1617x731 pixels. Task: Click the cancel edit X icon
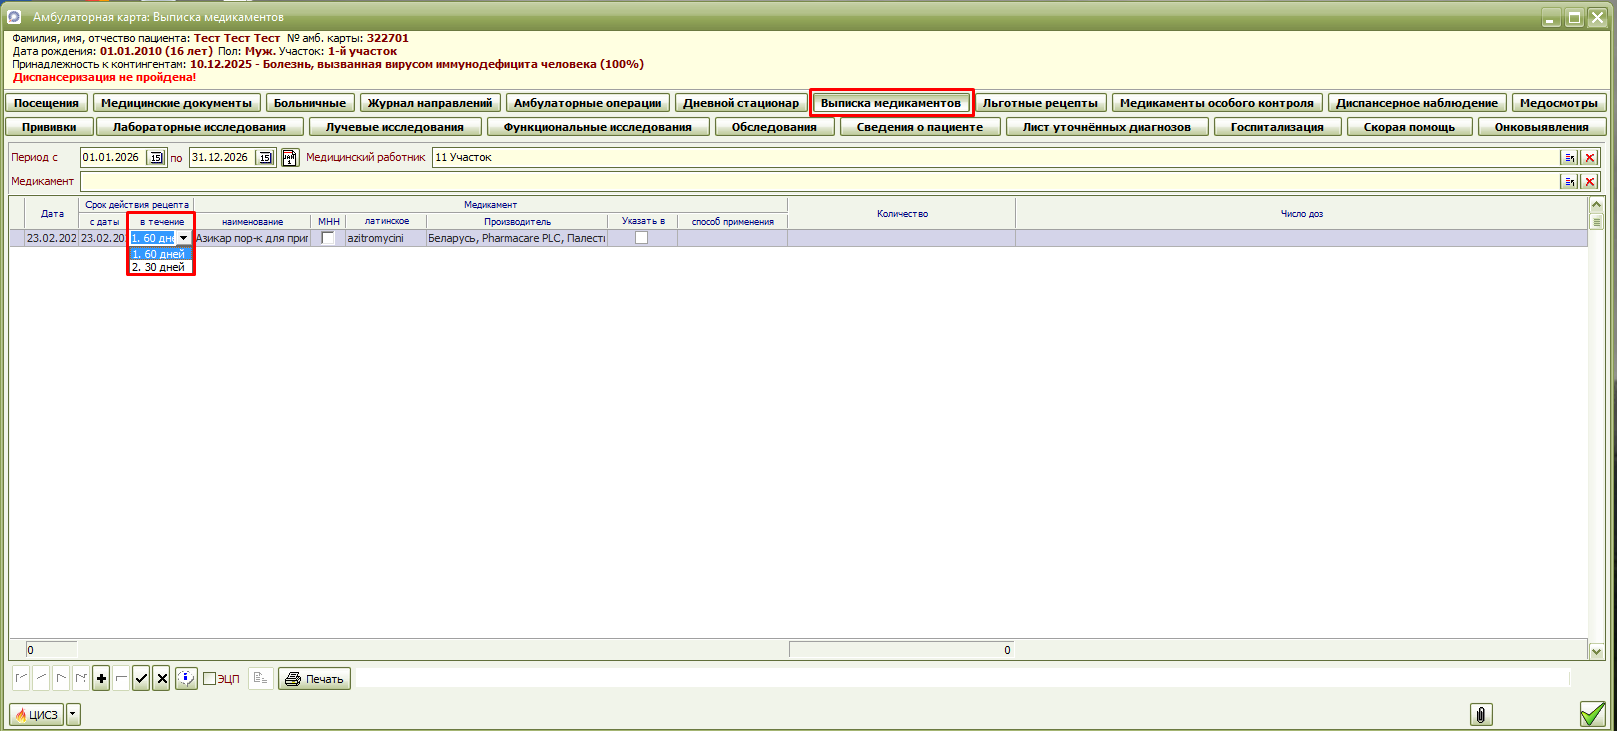click(x=161, y=679)
